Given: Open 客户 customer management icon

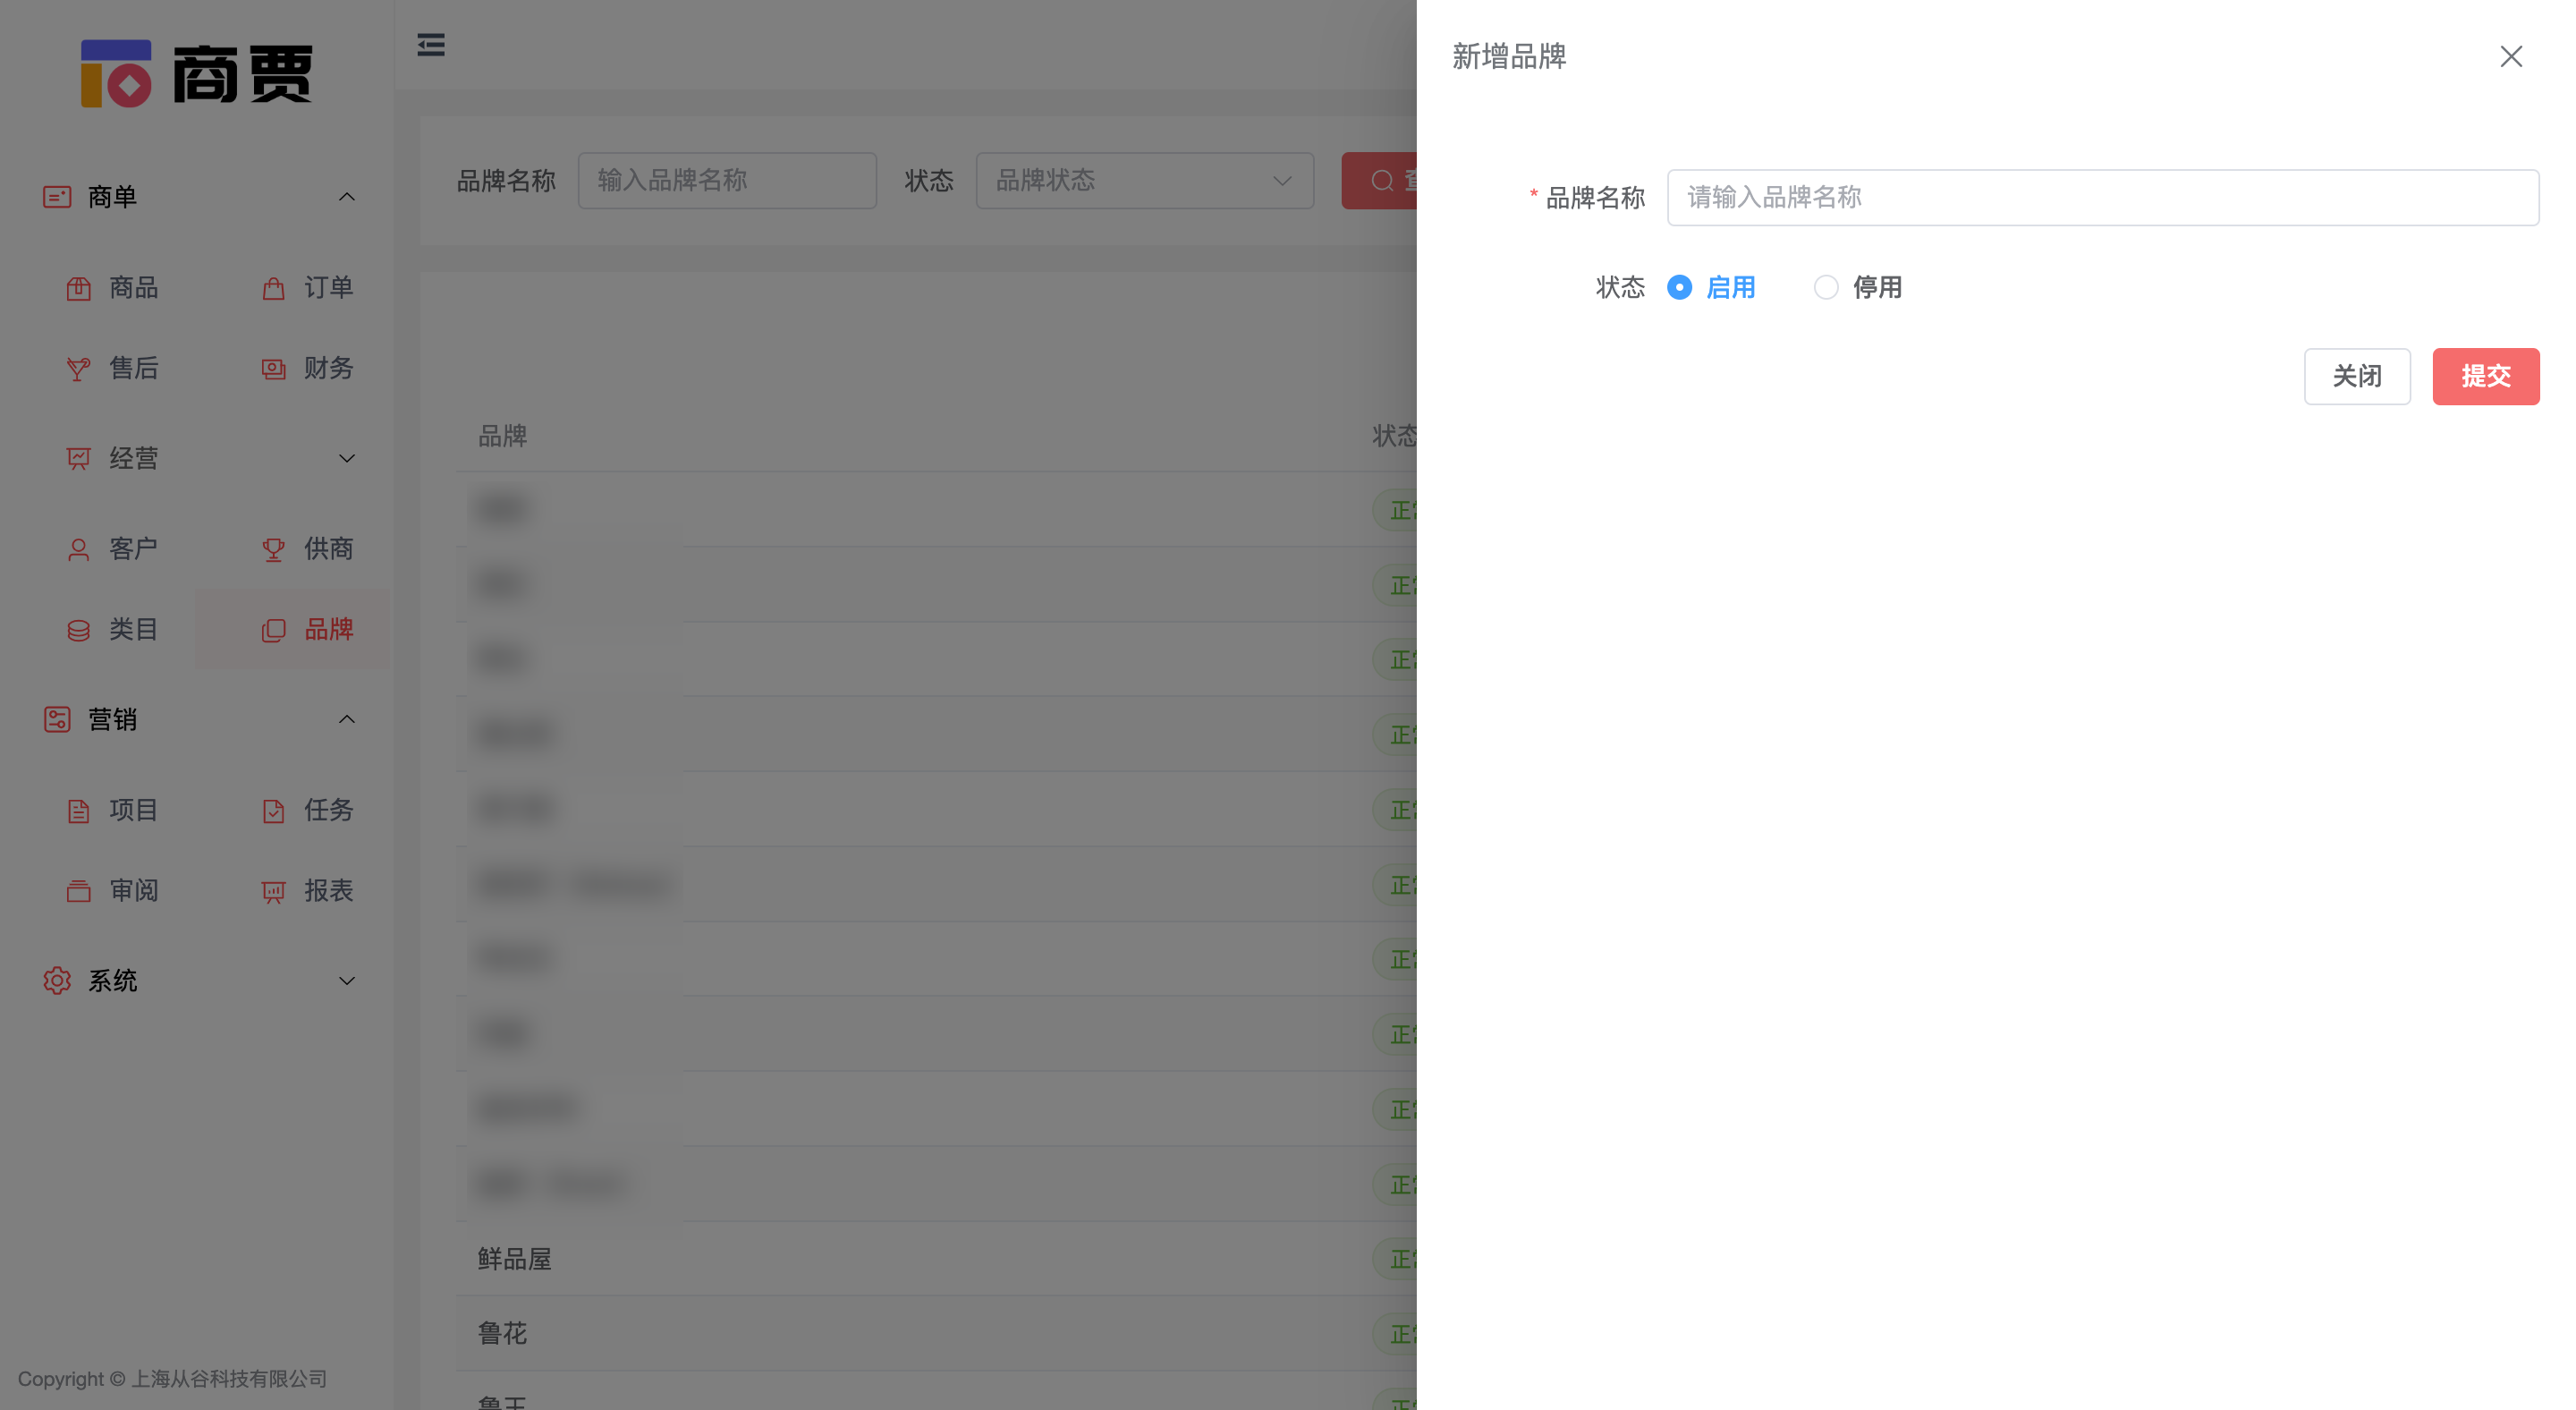Looking at the screenshot, I should pos(79,548).
